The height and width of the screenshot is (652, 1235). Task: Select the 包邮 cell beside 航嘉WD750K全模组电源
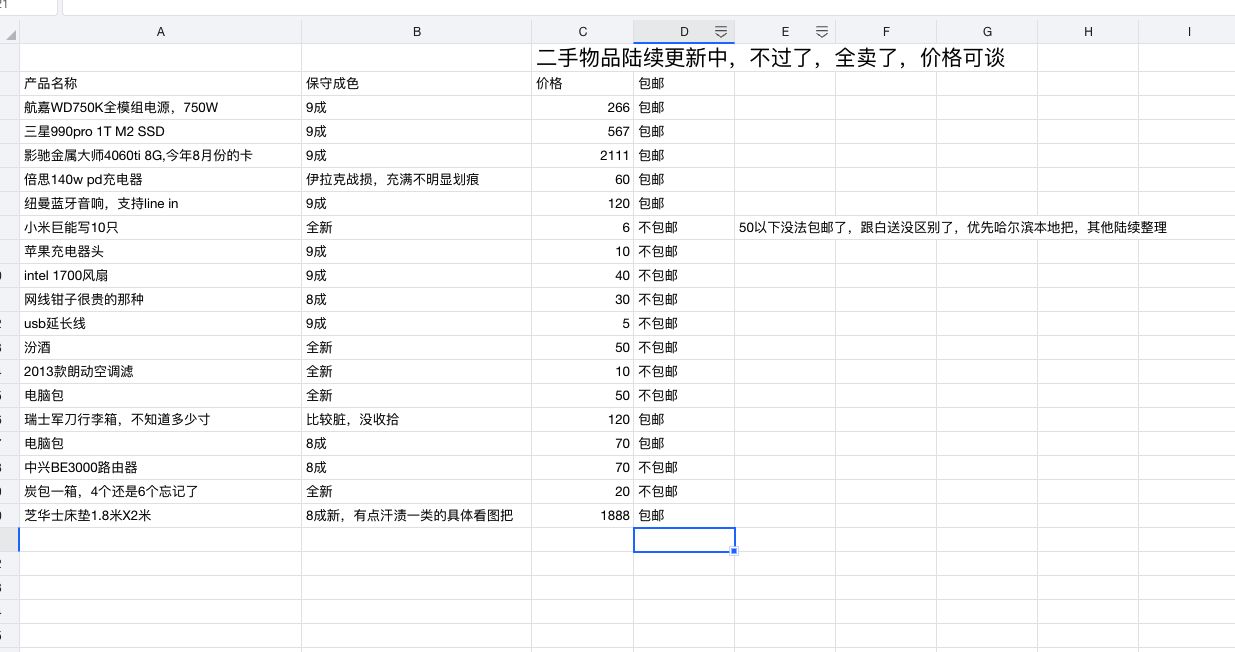tap(684, 107)
